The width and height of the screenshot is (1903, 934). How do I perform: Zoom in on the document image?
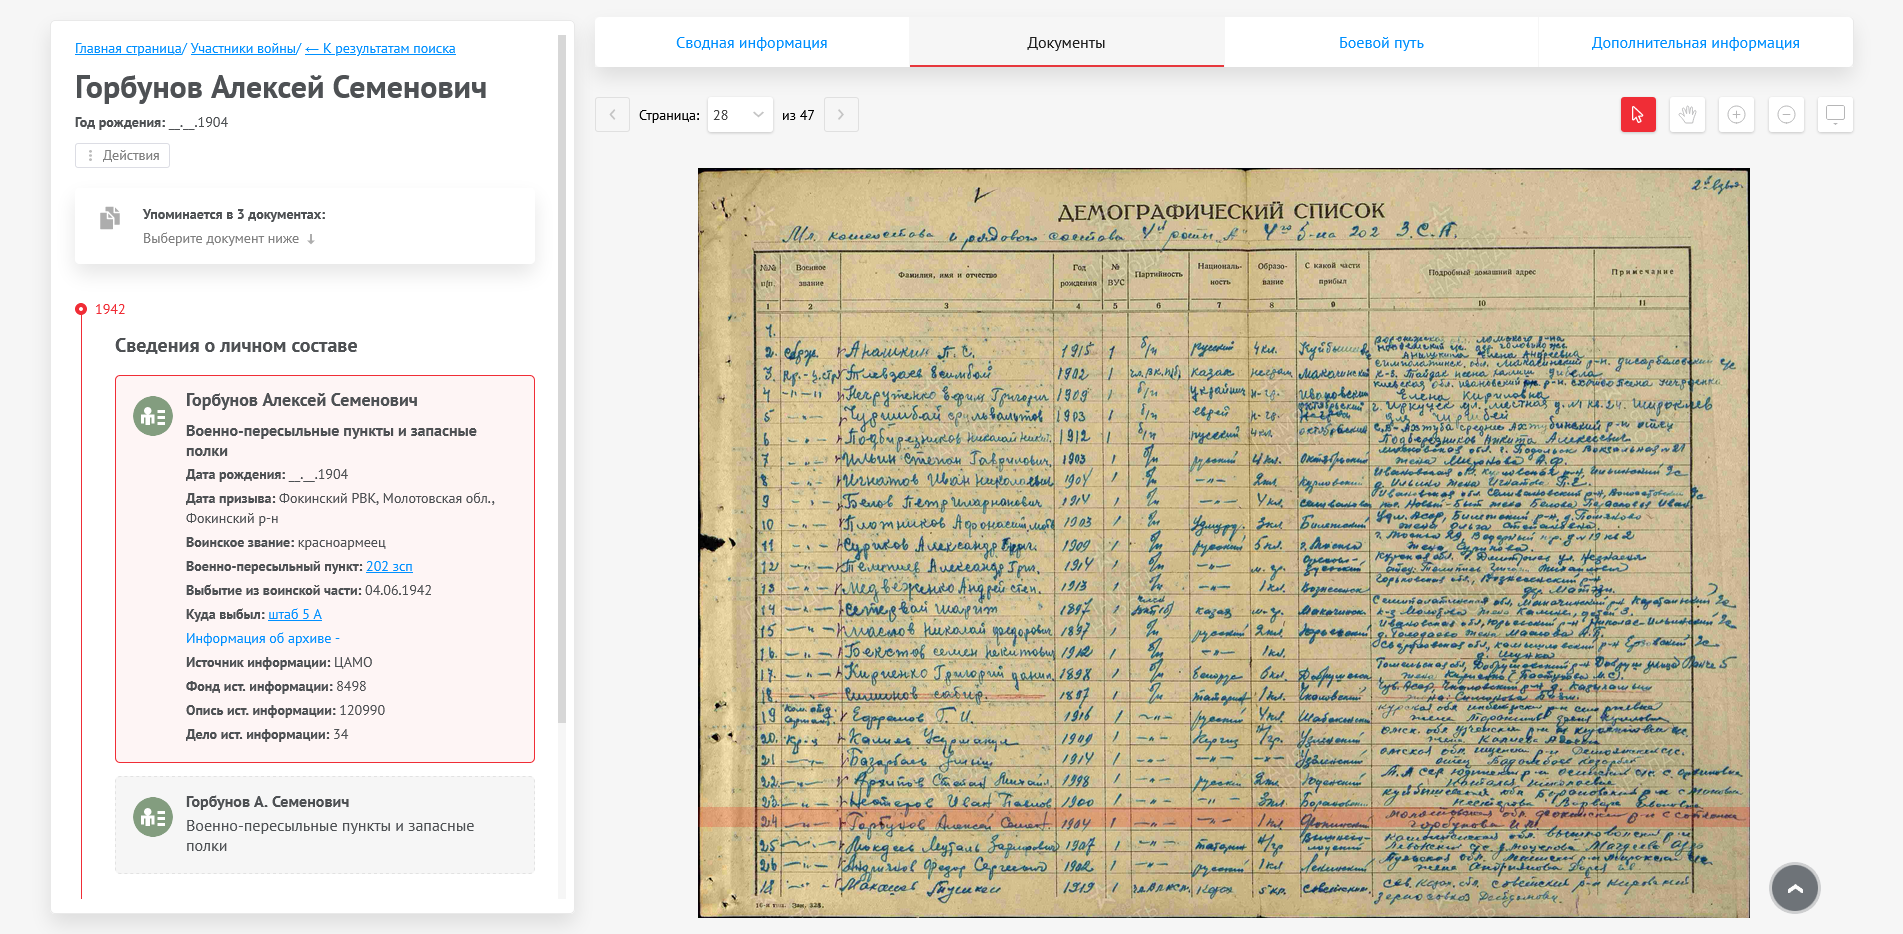[1736, 115]
